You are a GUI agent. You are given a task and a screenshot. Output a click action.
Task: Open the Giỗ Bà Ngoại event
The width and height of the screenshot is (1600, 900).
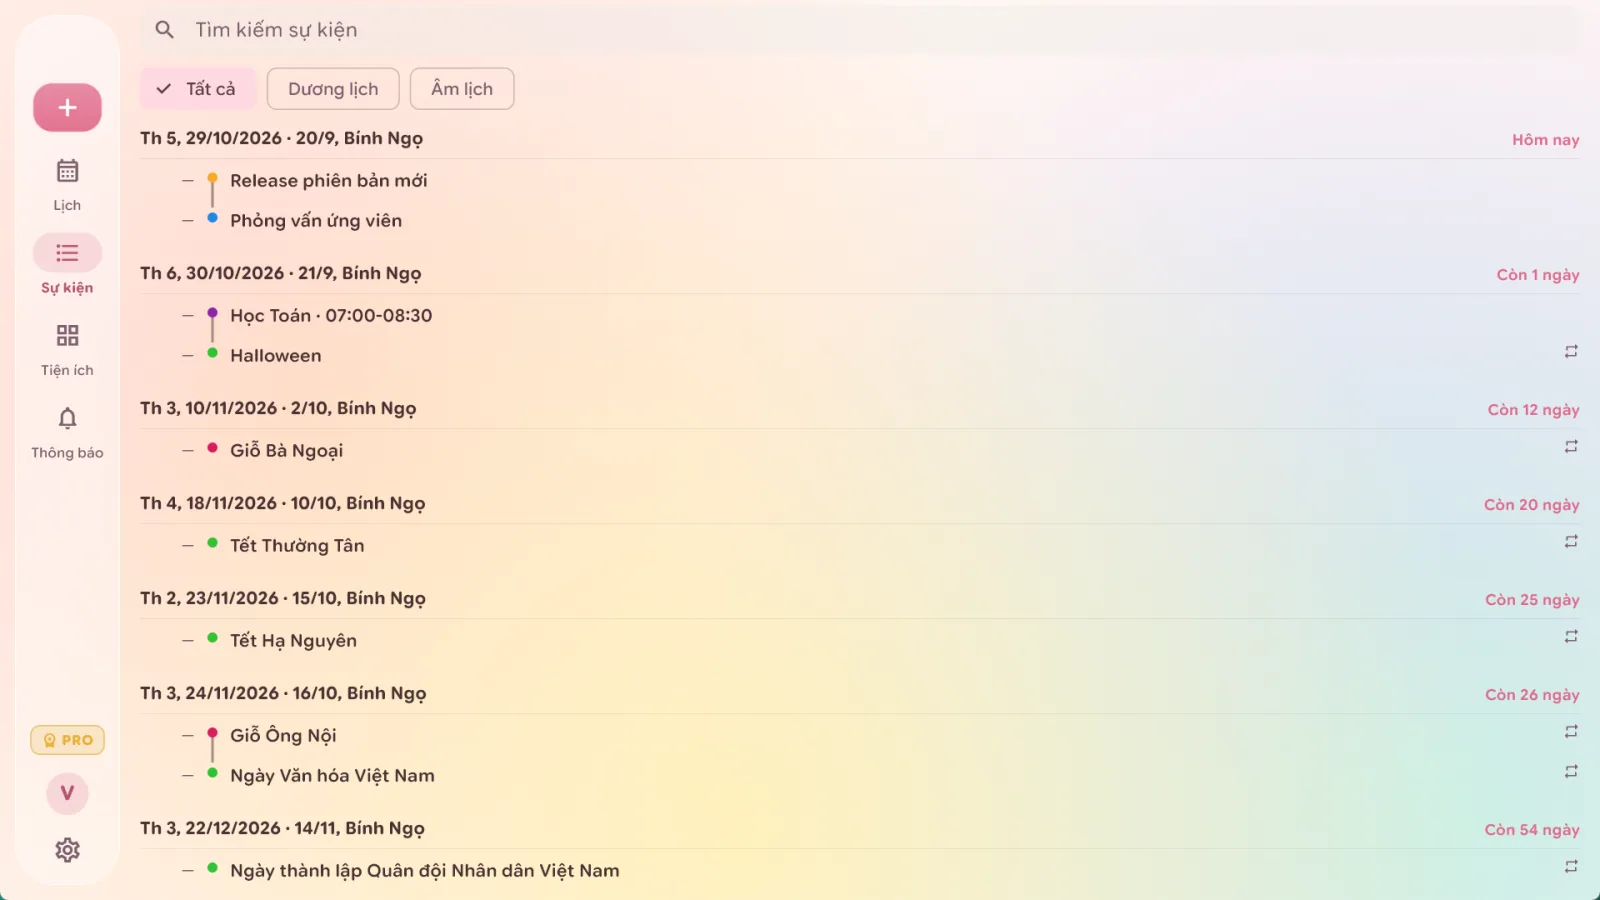pyautogui.click(x=287, y=451)
